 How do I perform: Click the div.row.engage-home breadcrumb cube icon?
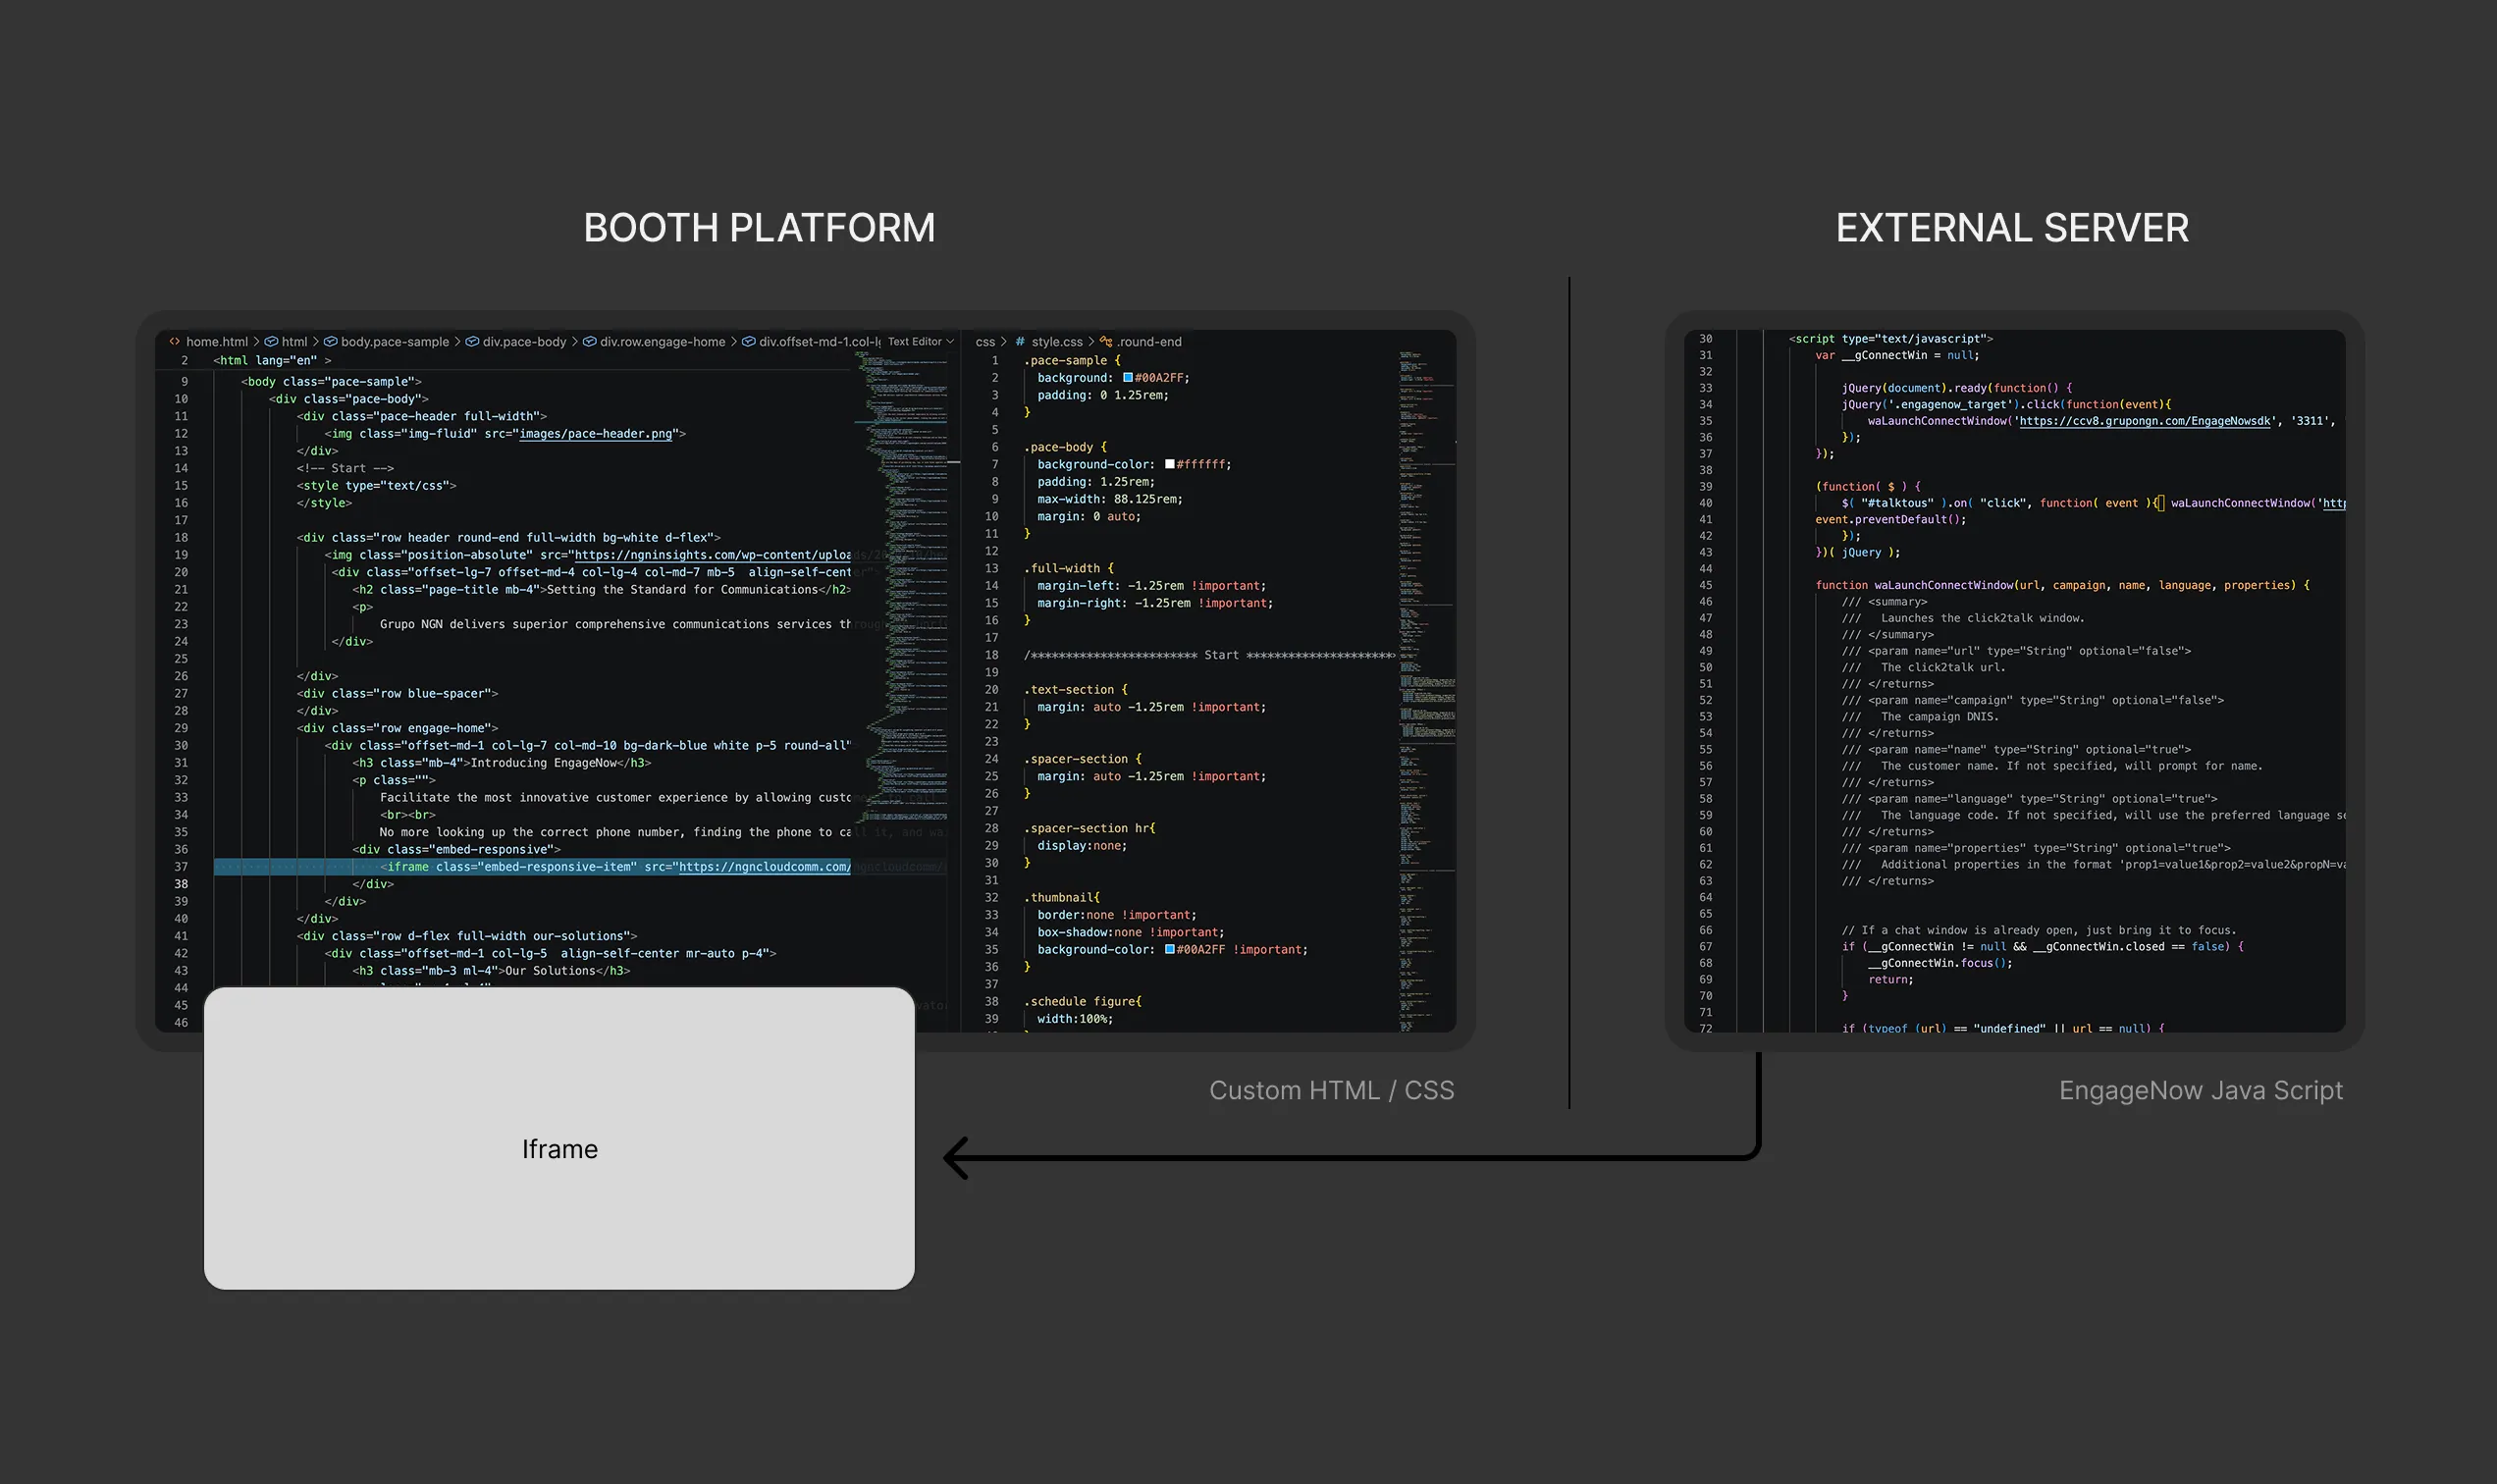pyautogui.click(x=590, y=342)
